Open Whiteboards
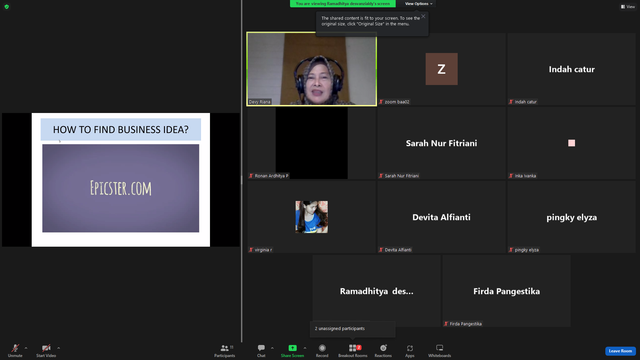 (440, 350)
